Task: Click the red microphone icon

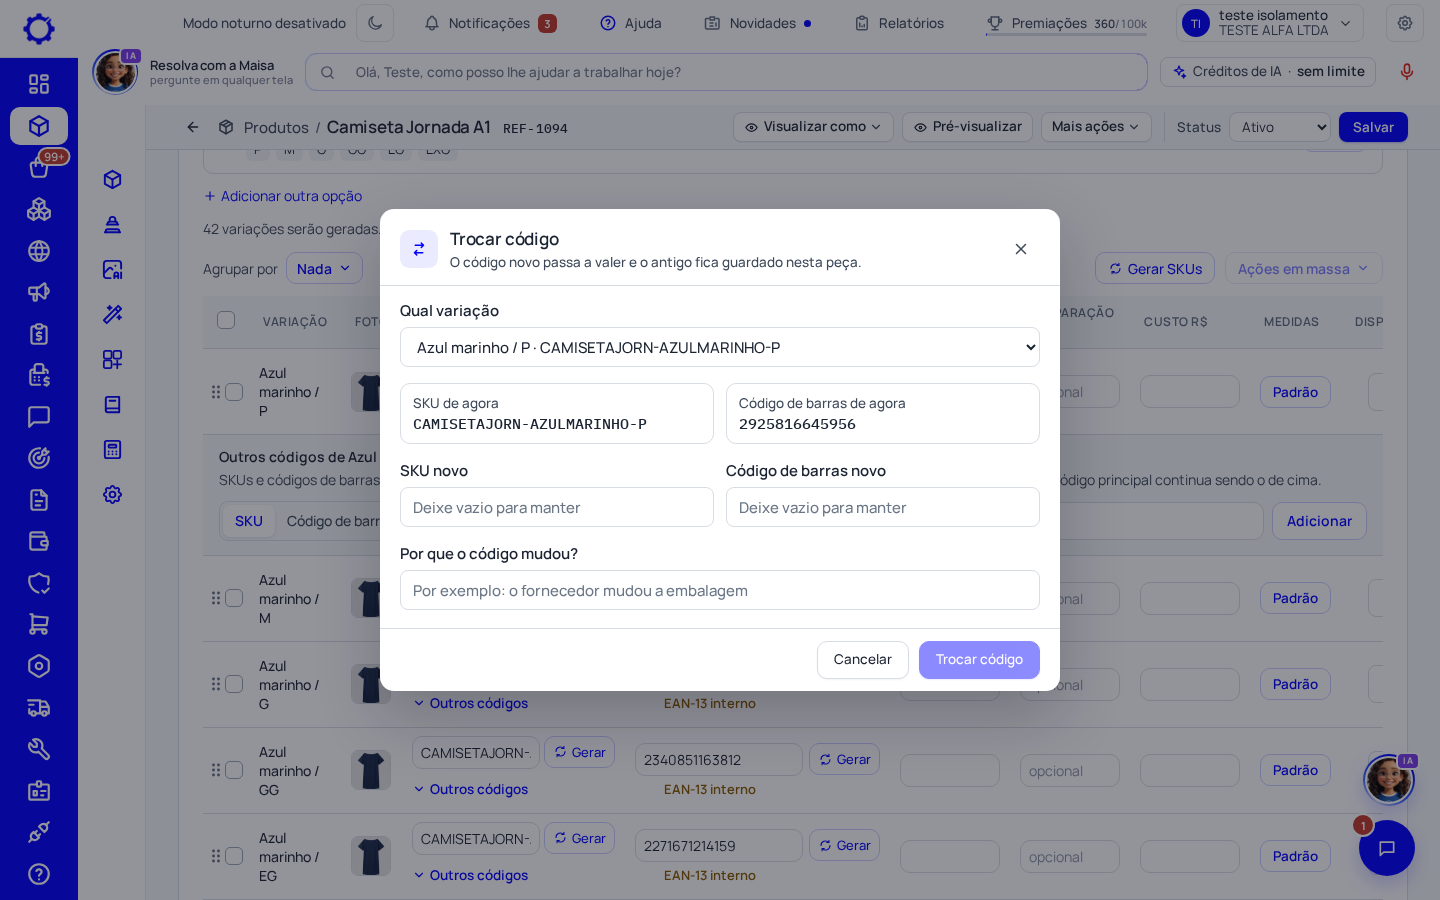Action: [1407, 71]
